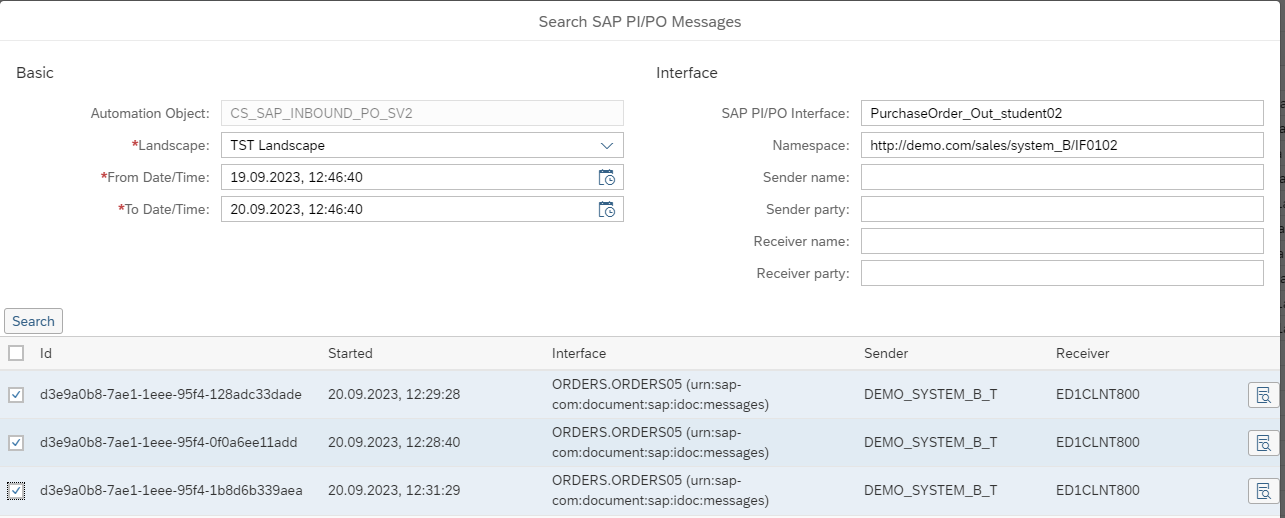The image size is (1285, 518).
Task: Open calendar picker for From Date/Time
Action: coord(606,178)
